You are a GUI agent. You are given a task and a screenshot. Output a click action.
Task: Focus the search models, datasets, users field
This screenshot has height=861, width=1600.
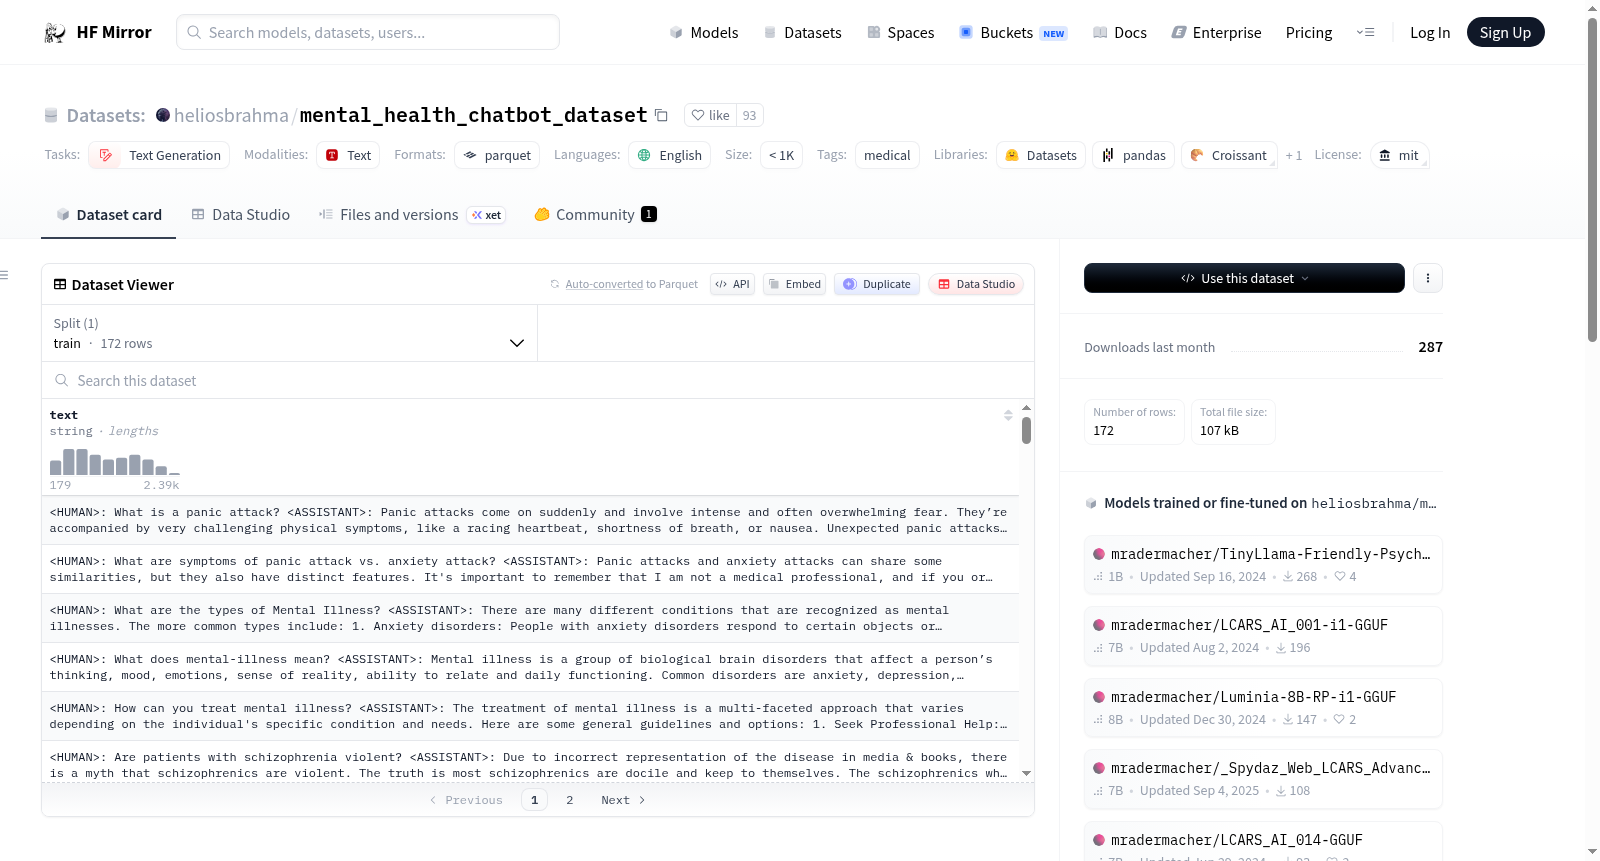coord(368,32)
